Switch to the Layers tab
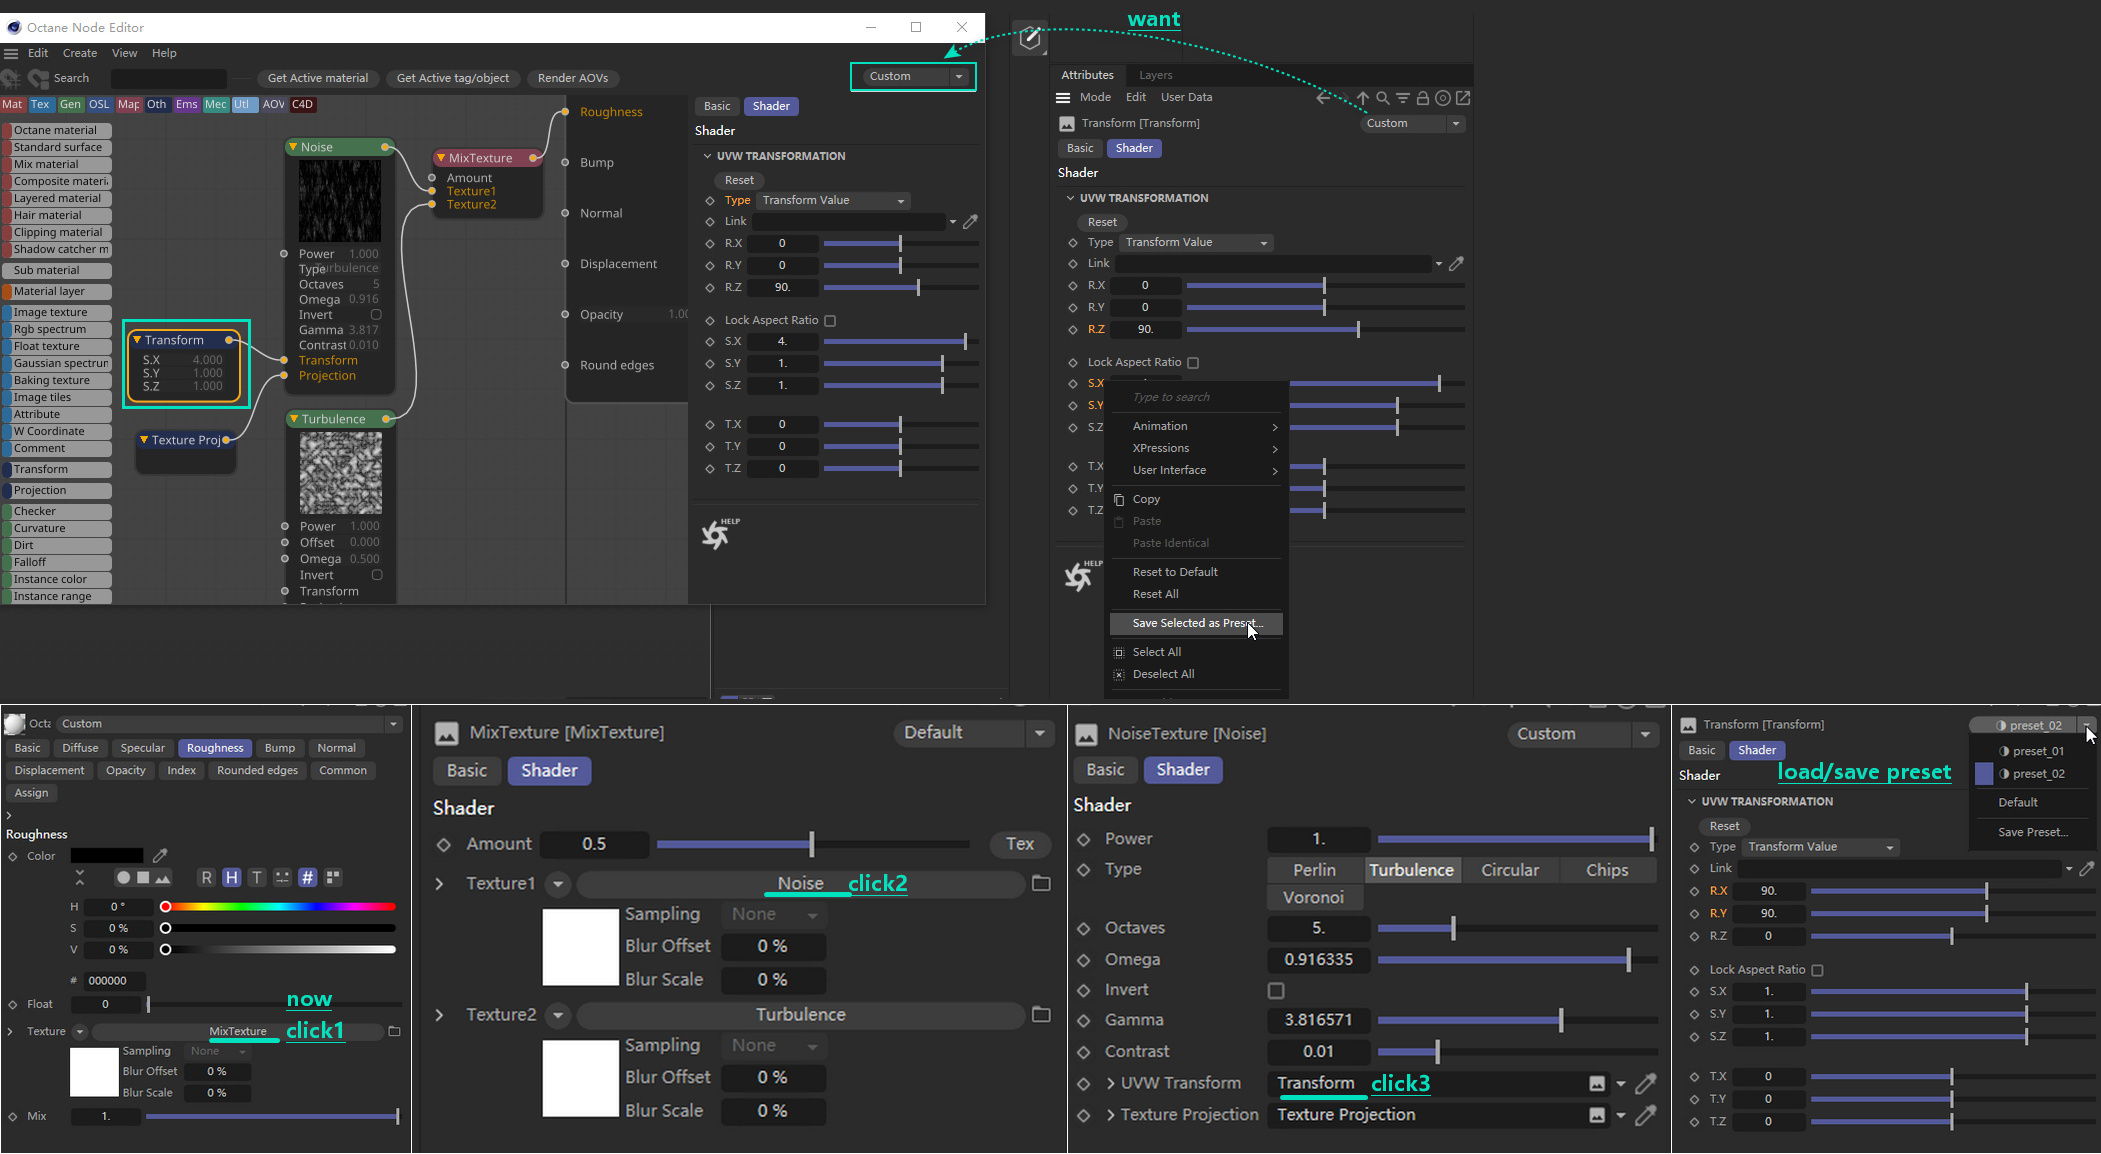The image size is (2101, 1154). click(x=1155, y=75)
